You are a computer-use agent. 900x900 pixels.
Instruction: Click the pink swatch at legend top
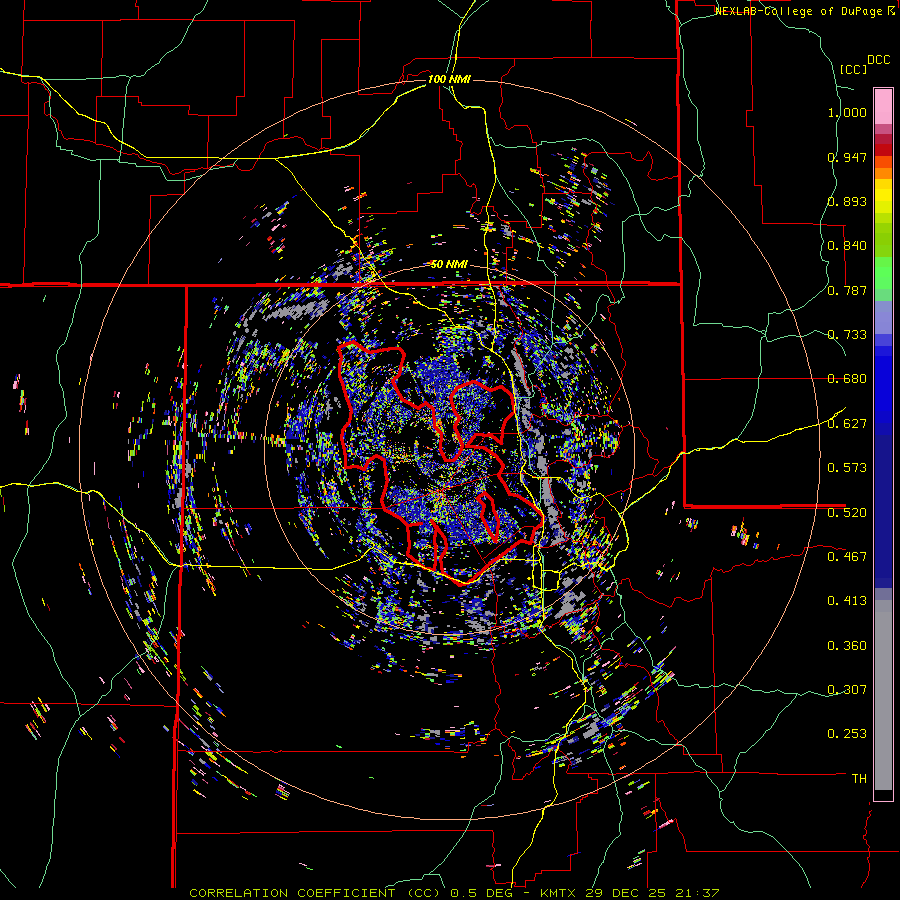pos(883,106)
